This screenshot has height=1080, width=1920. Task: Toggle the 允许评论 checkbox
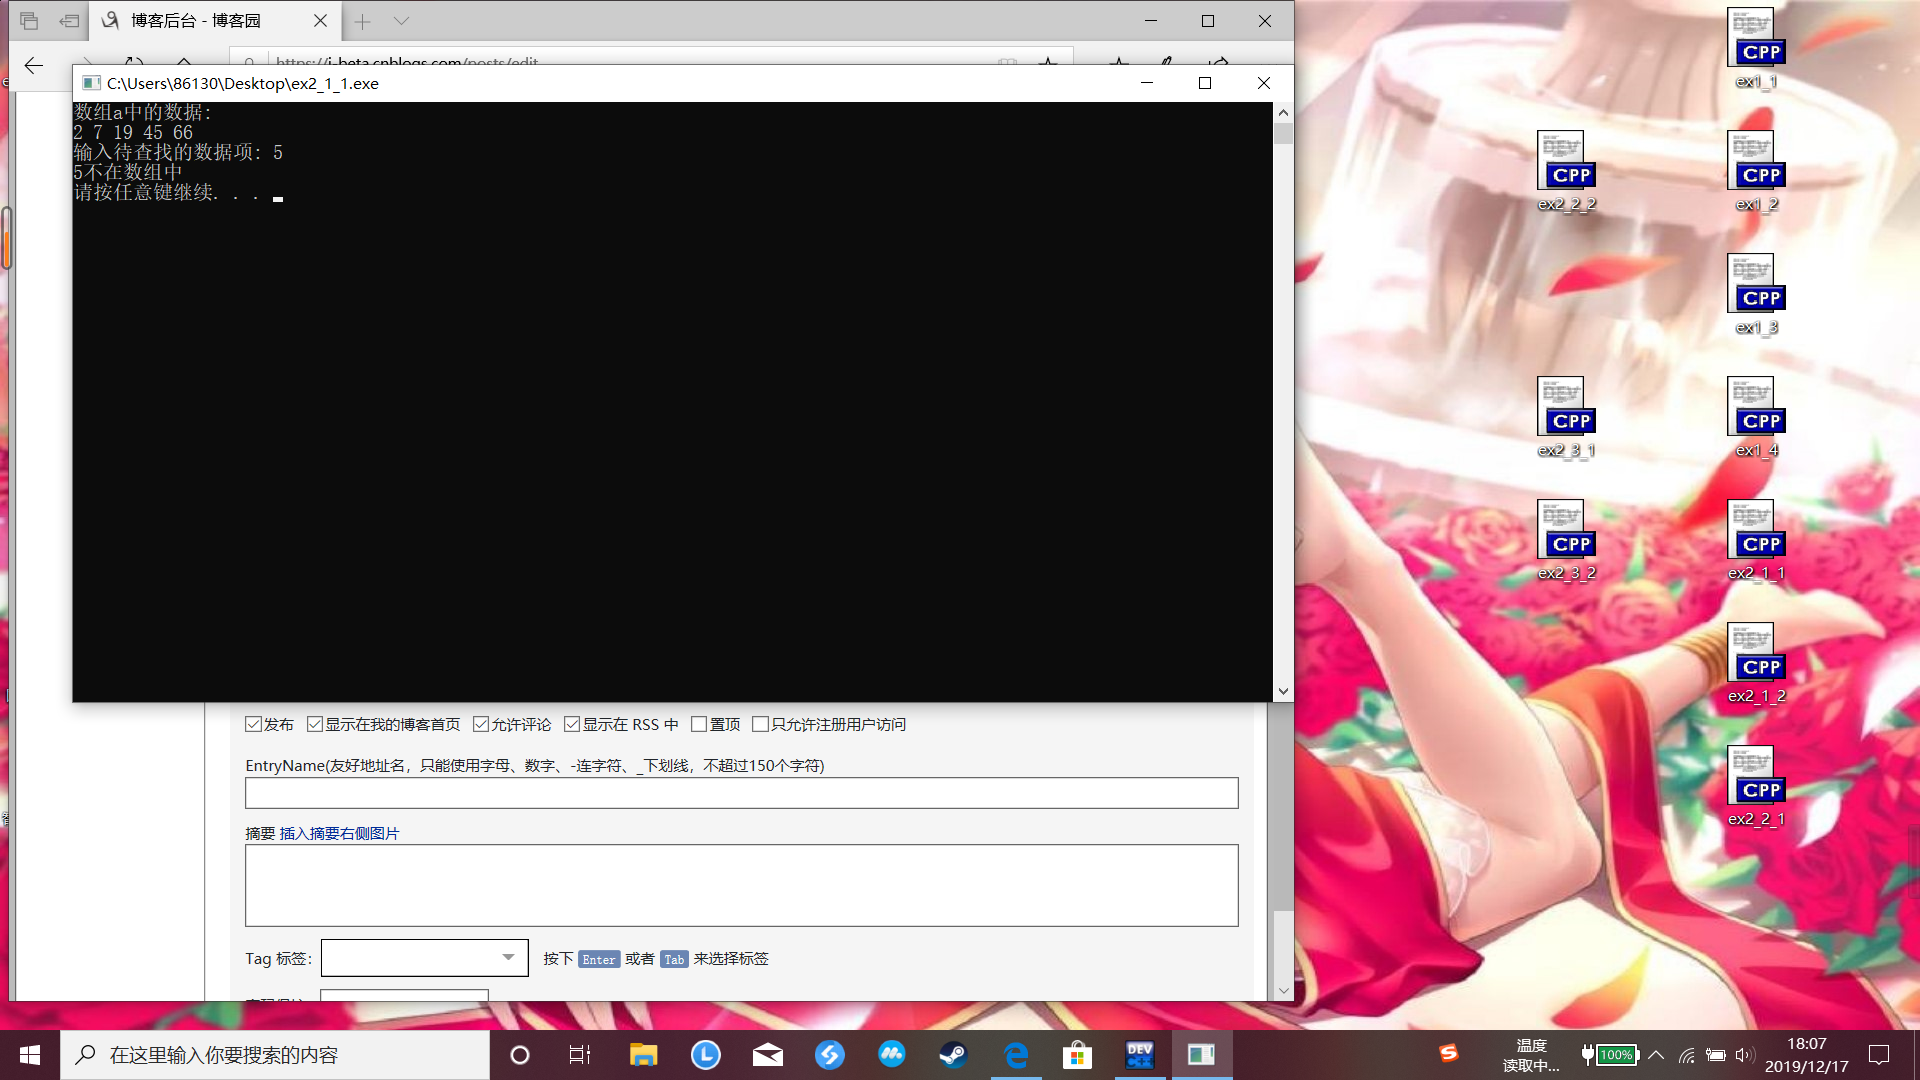[481, 724]
